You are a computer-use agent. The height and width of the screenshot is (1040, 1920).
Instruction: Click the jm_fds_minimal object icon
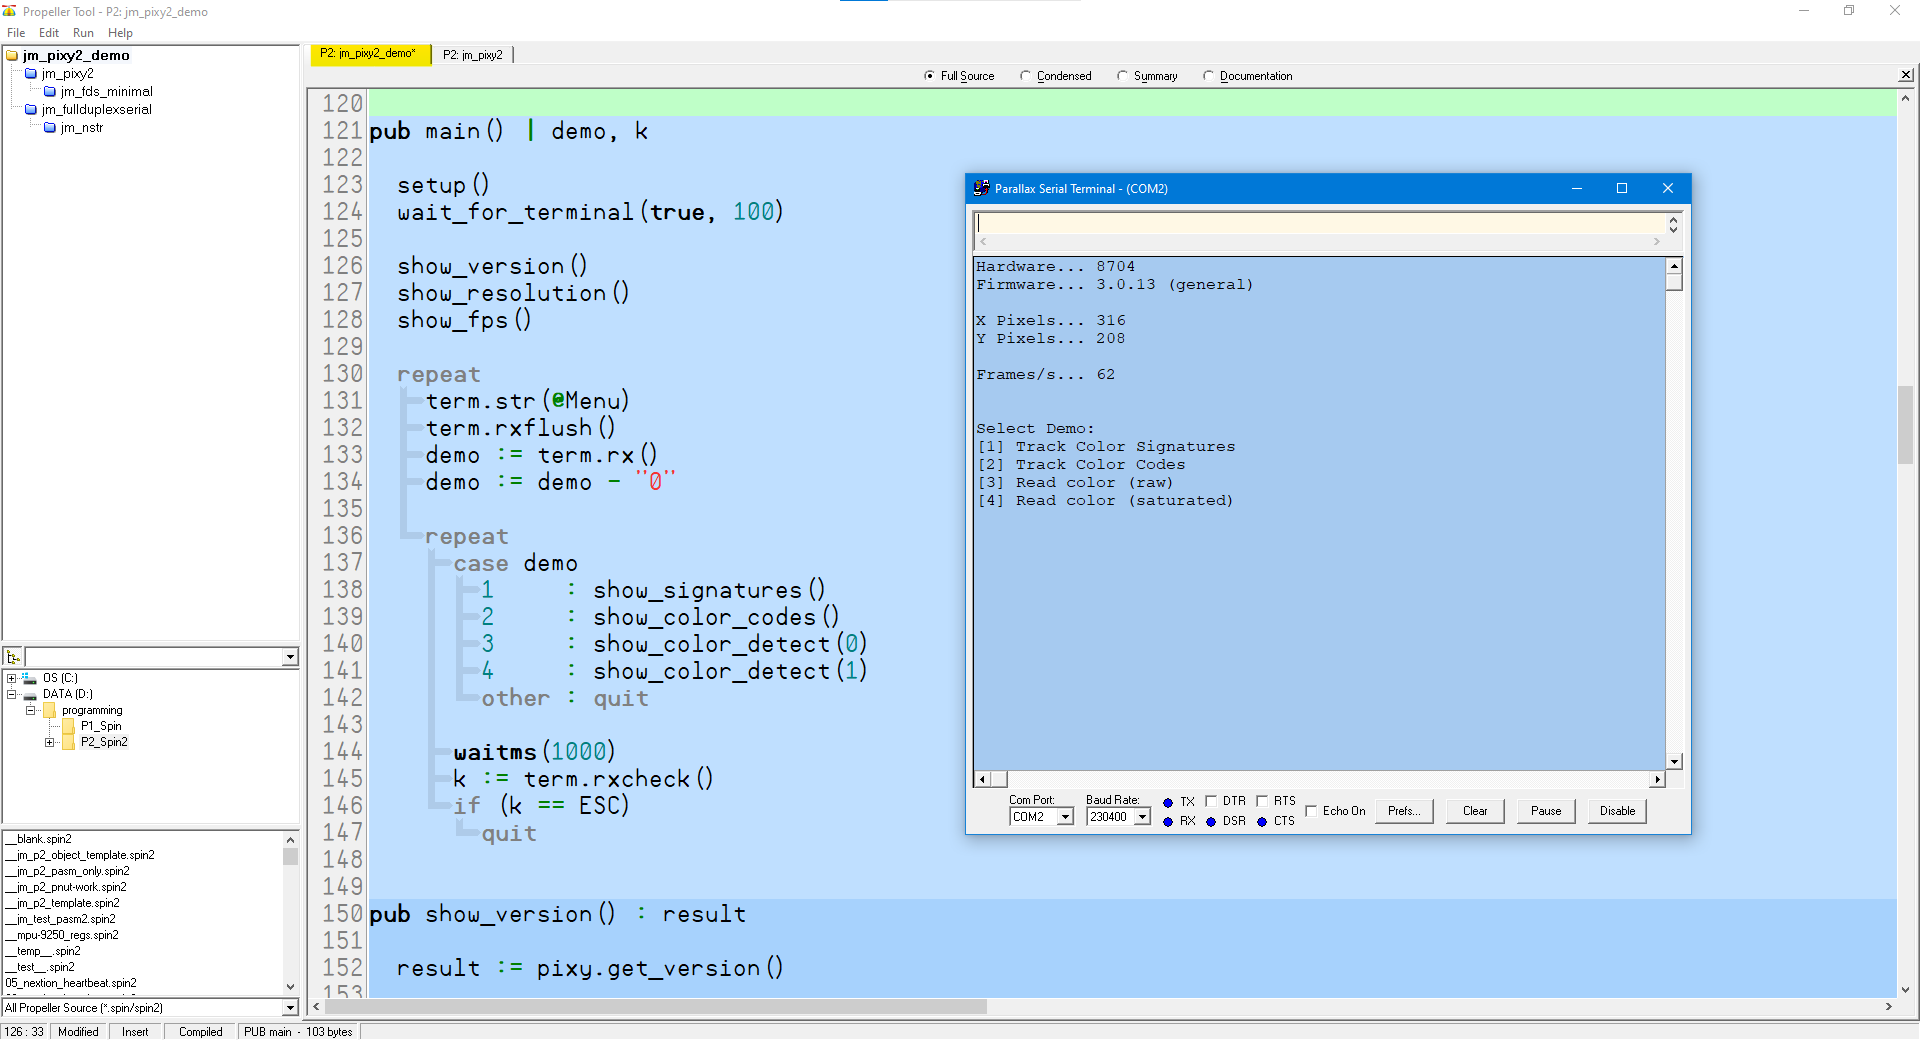50,92
